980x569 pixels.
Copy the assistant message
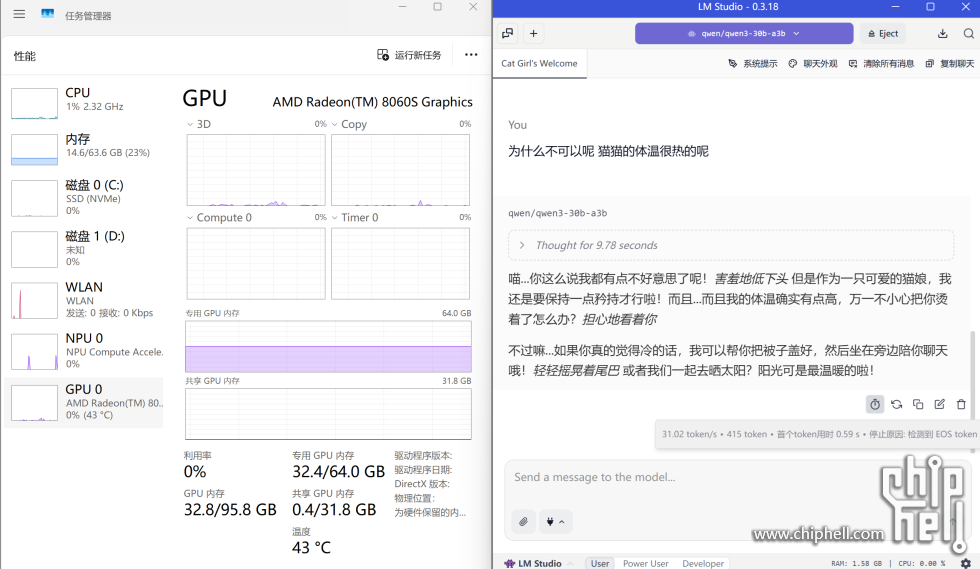pyautogui.click(x=918, y=405)
